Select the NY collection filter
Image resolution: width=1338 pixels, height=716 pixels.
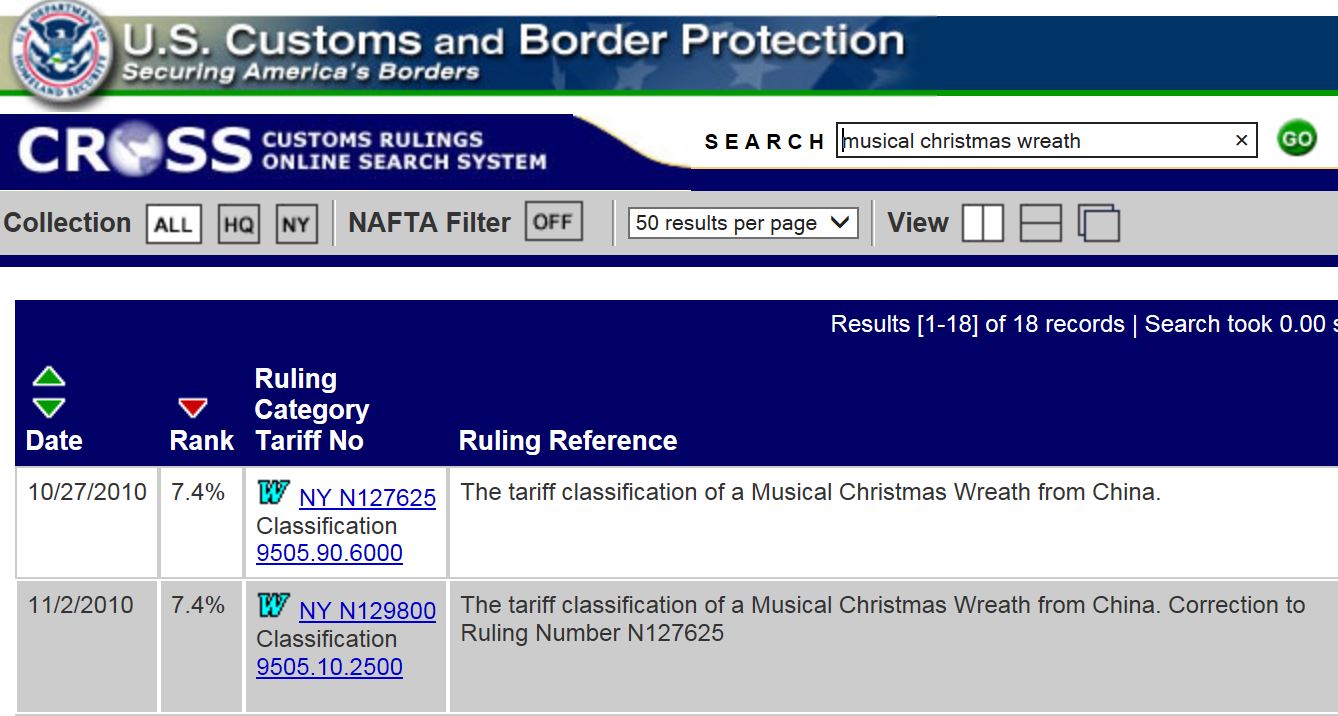pyautogui.click(x=295, y=224)
